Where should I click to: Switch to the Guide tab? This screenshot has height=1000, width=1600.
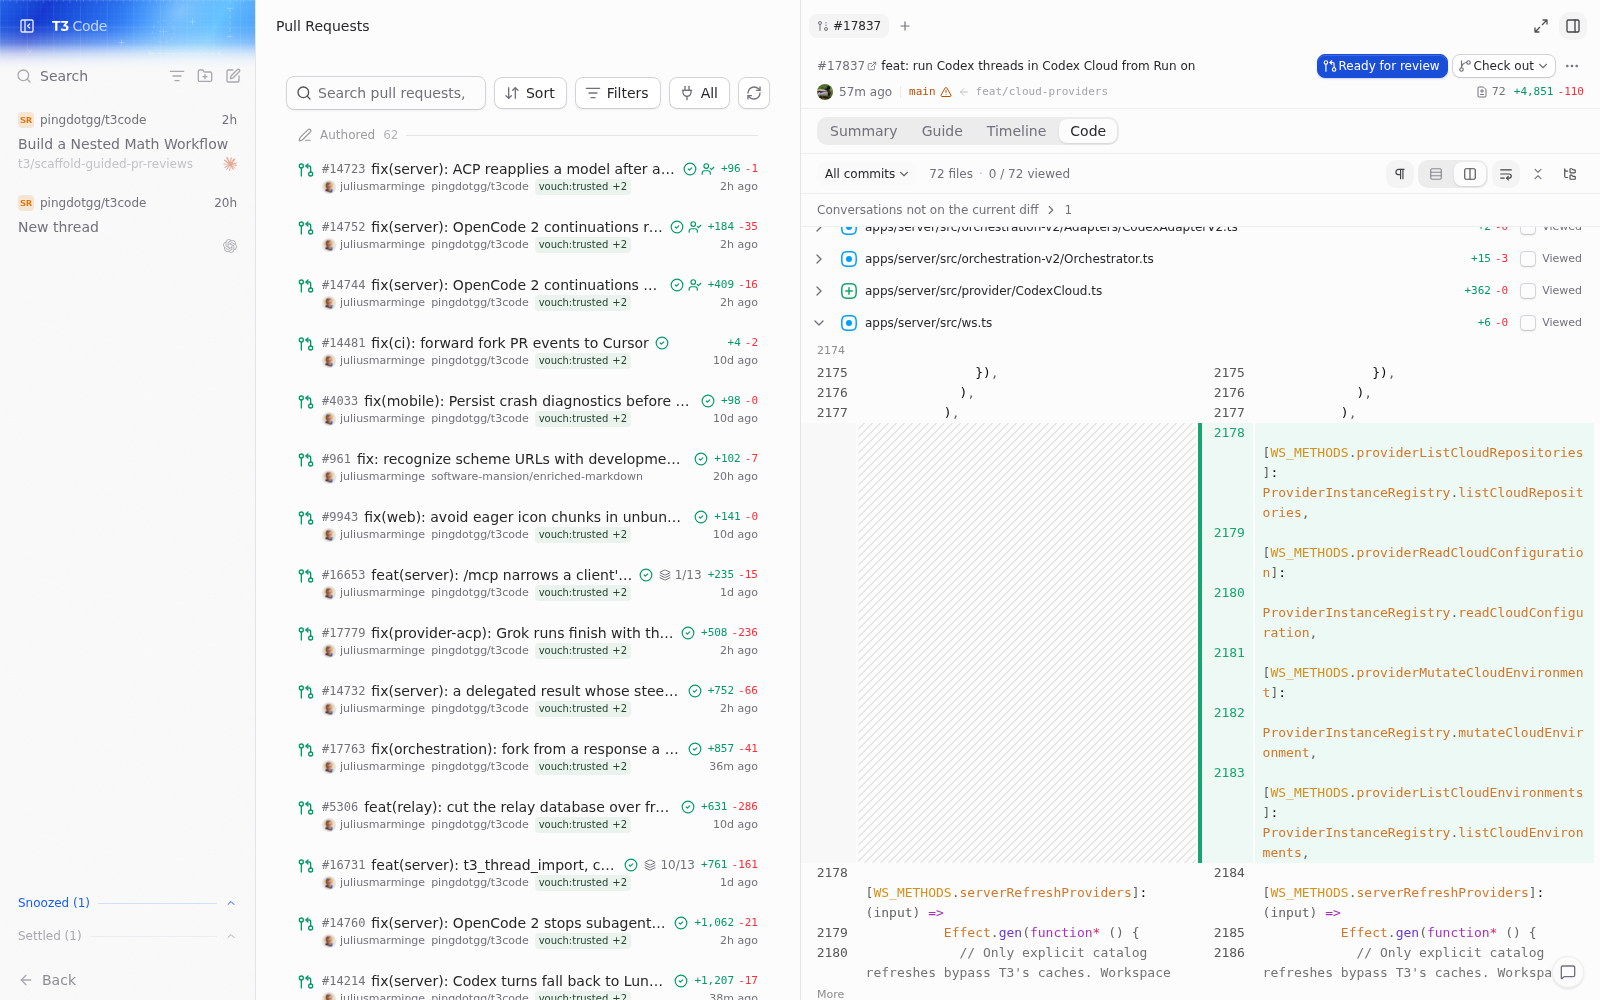pyautogui.click(x=942, y=131)
